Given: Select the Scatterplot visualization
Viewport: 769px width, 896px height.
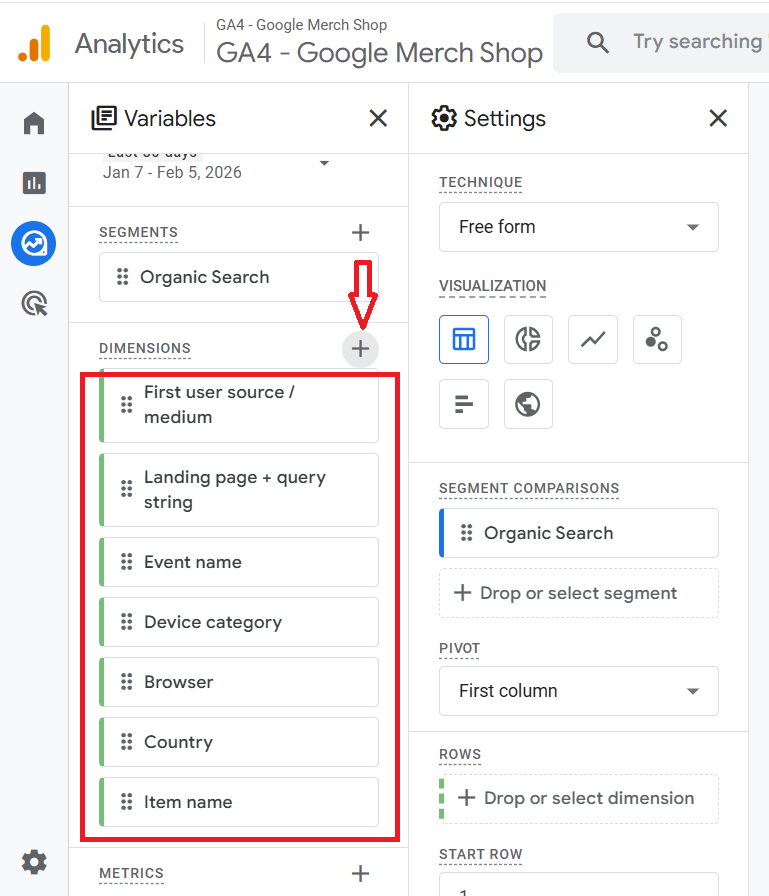Looking at the screenshot, I should (657, 339).
